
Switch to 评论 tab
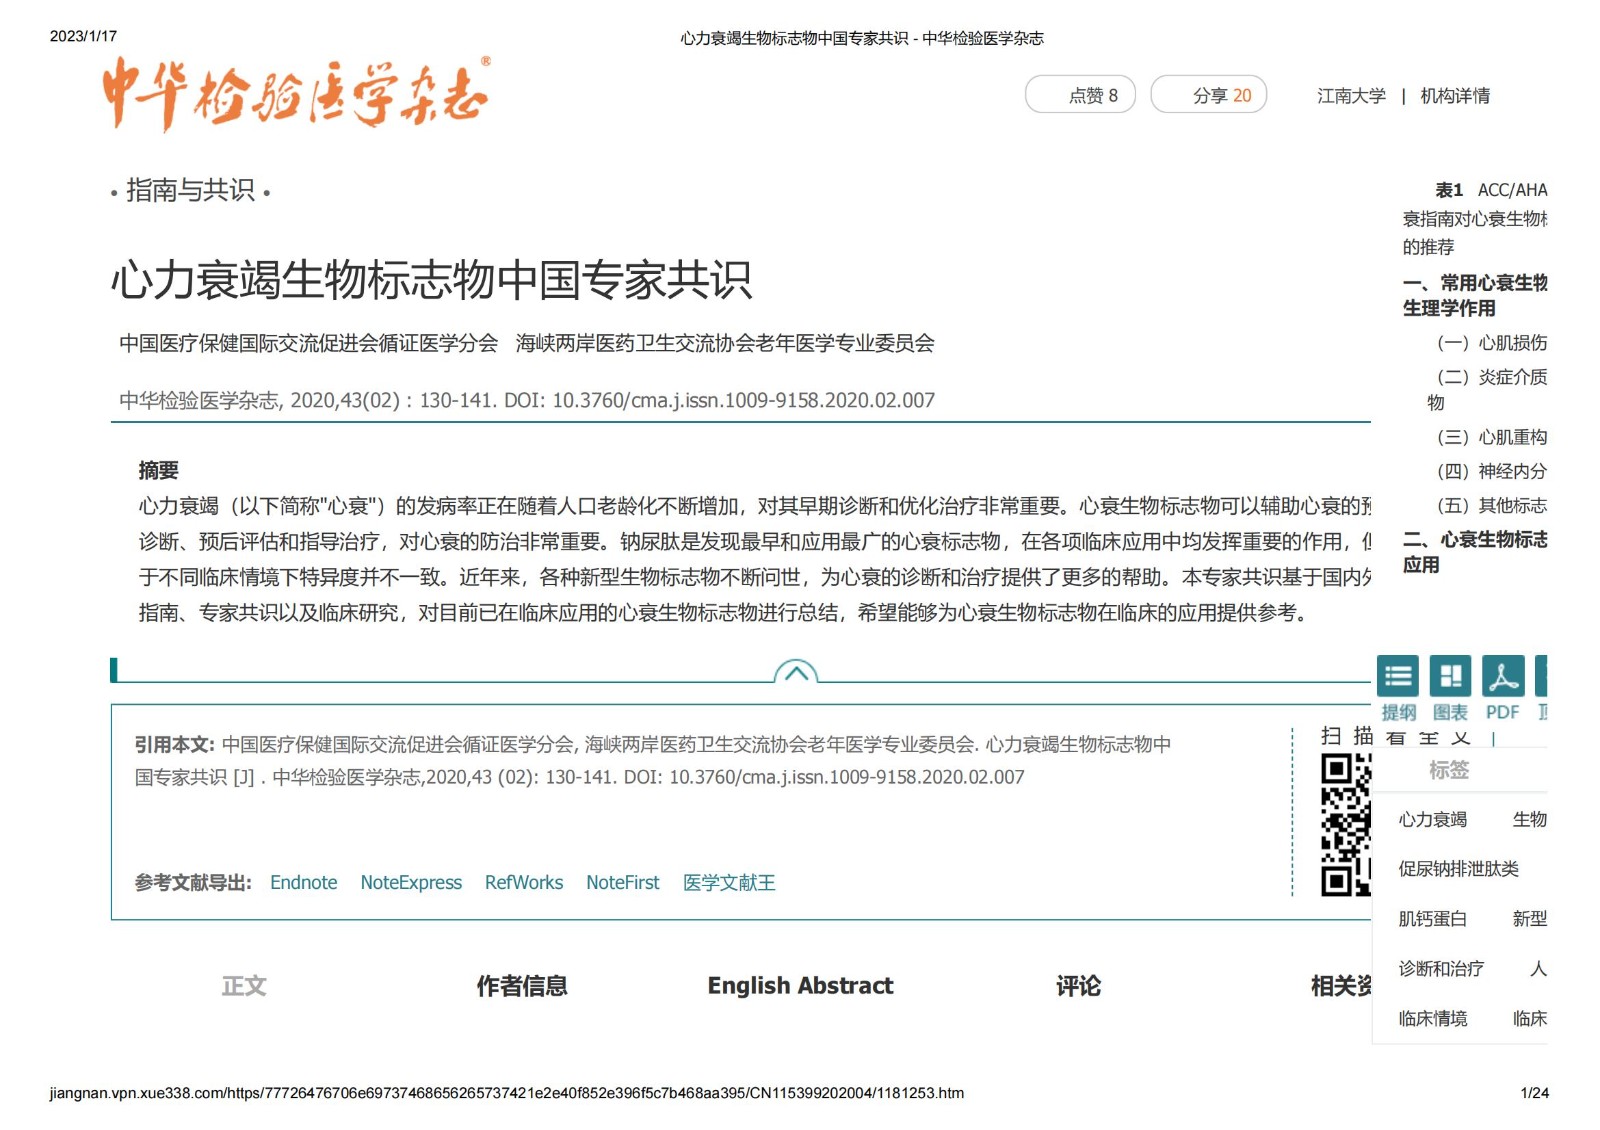1078,986
